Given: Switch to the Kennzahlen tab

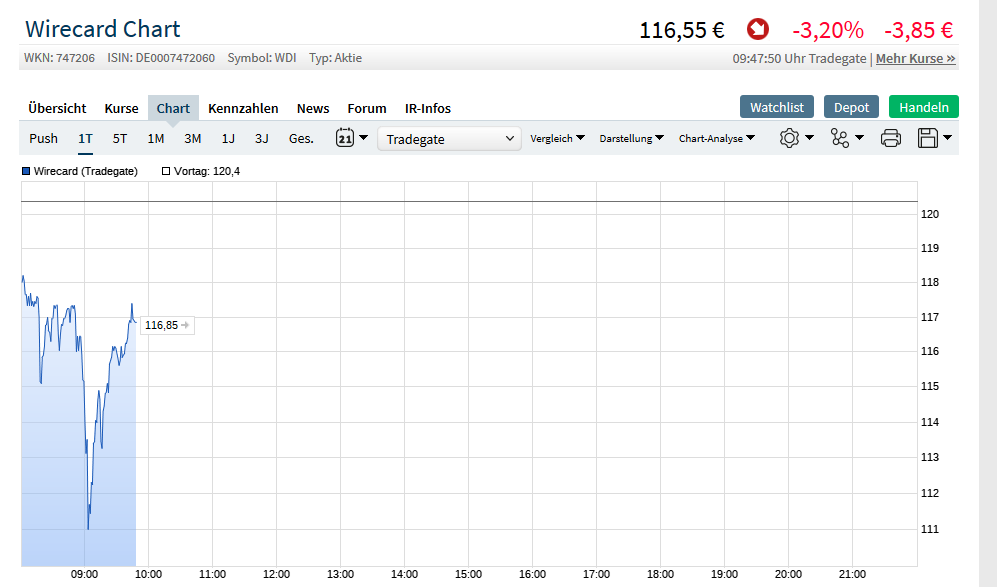Looking at the screenshot, I should (243, 108).
